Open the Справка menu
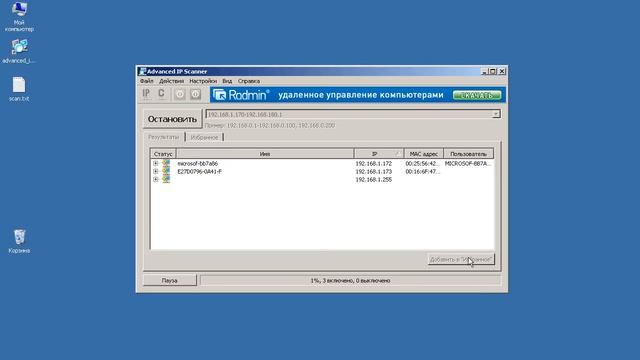640x360 pixels. point(249,81)
